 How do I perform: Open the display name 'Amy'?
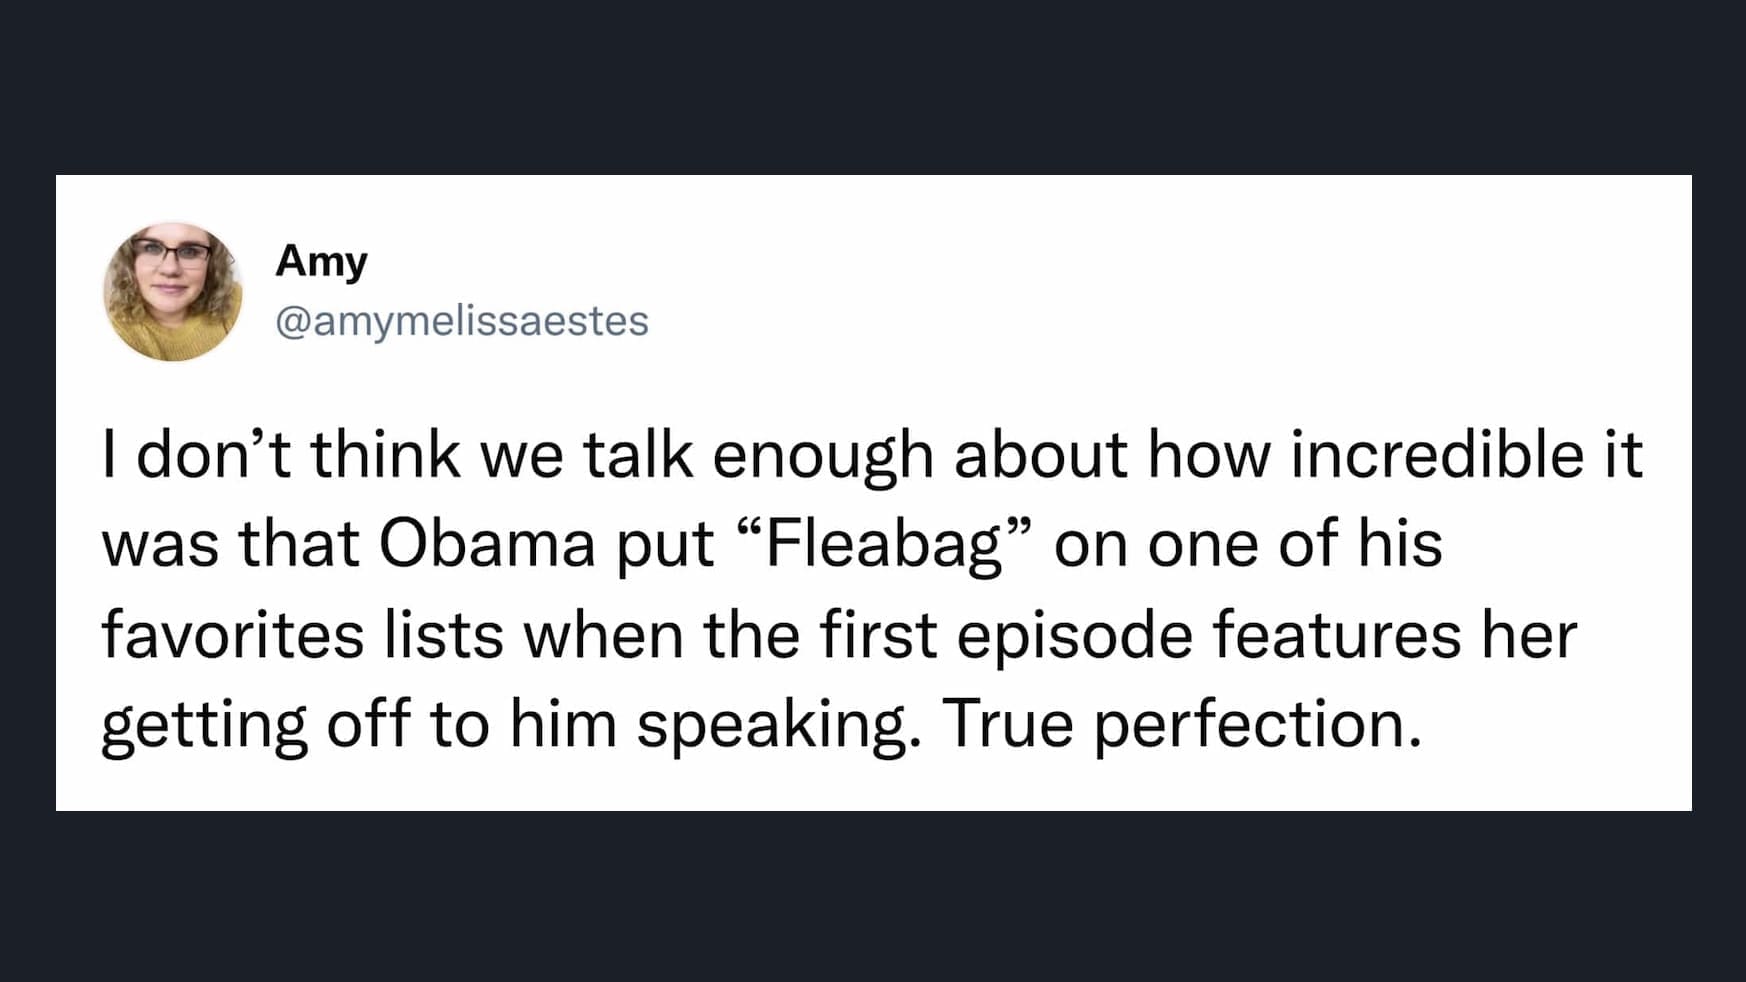click(x=321, y=261)
